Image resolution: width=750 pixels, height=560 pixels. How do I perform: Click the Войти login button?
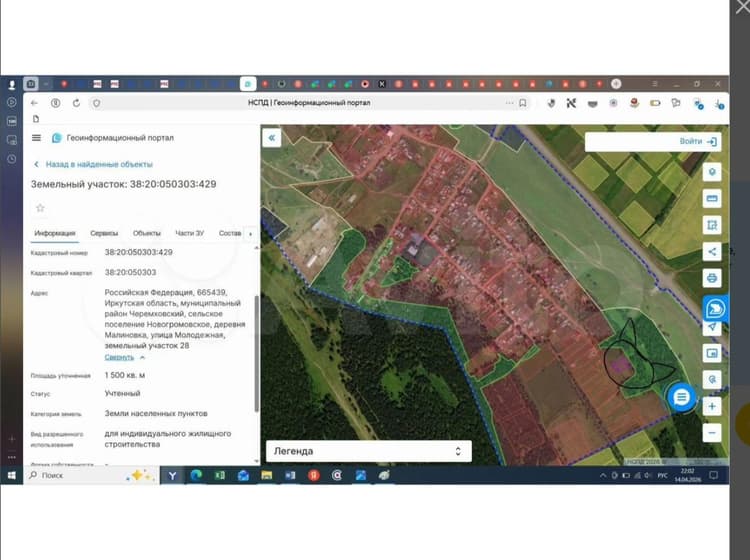click(x=698, y=142)
